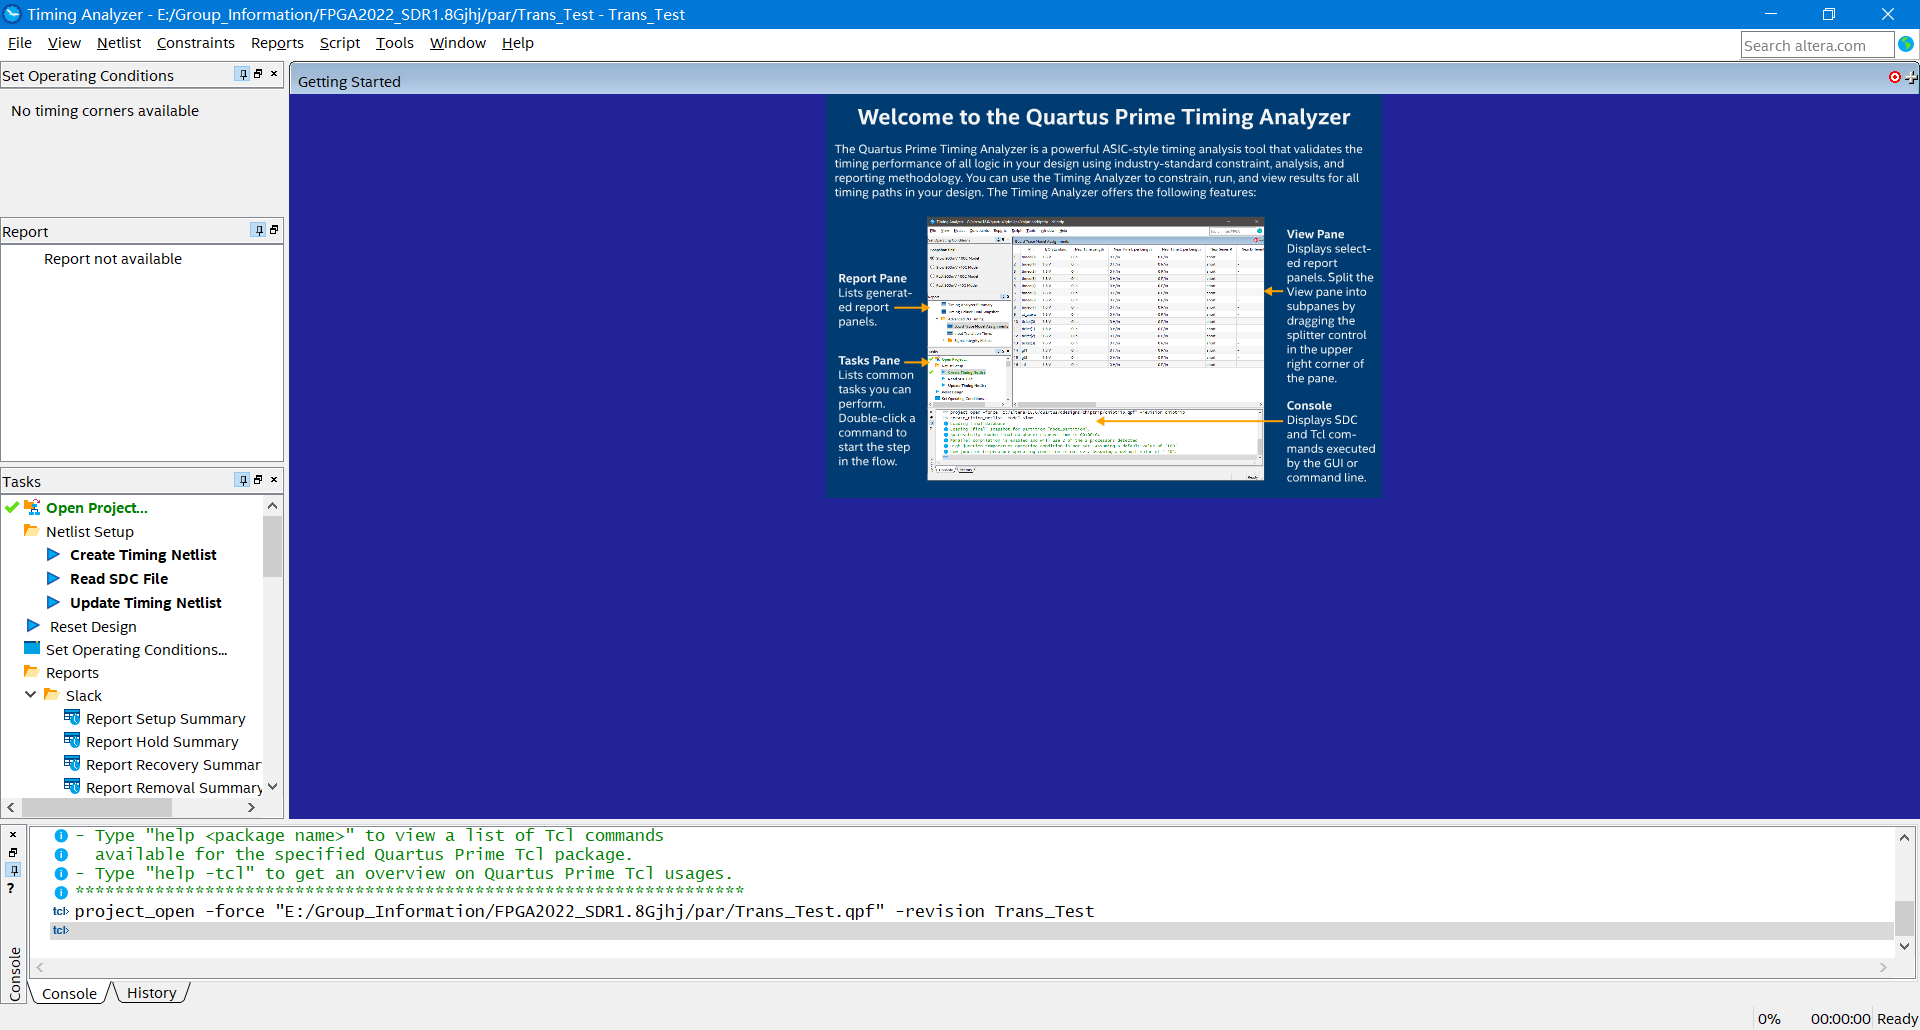Float the Tasks panel
The width and height of the screenshot is (1920, 1030).
[258, 480]
